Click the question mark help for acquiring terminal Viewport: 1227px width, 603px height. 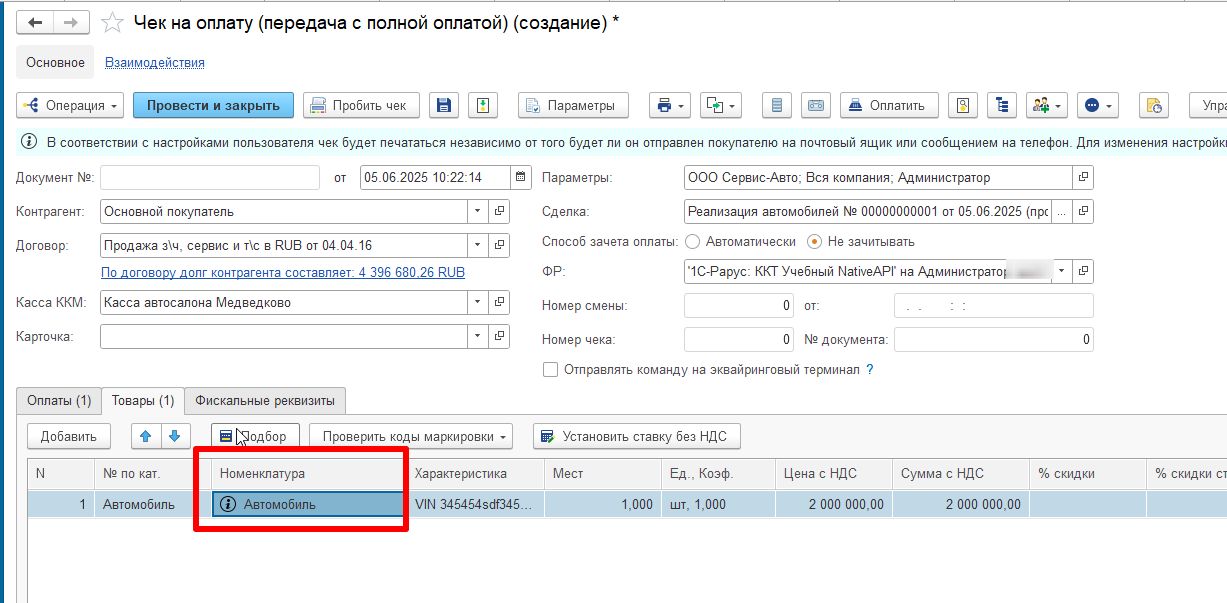[870, 370]
